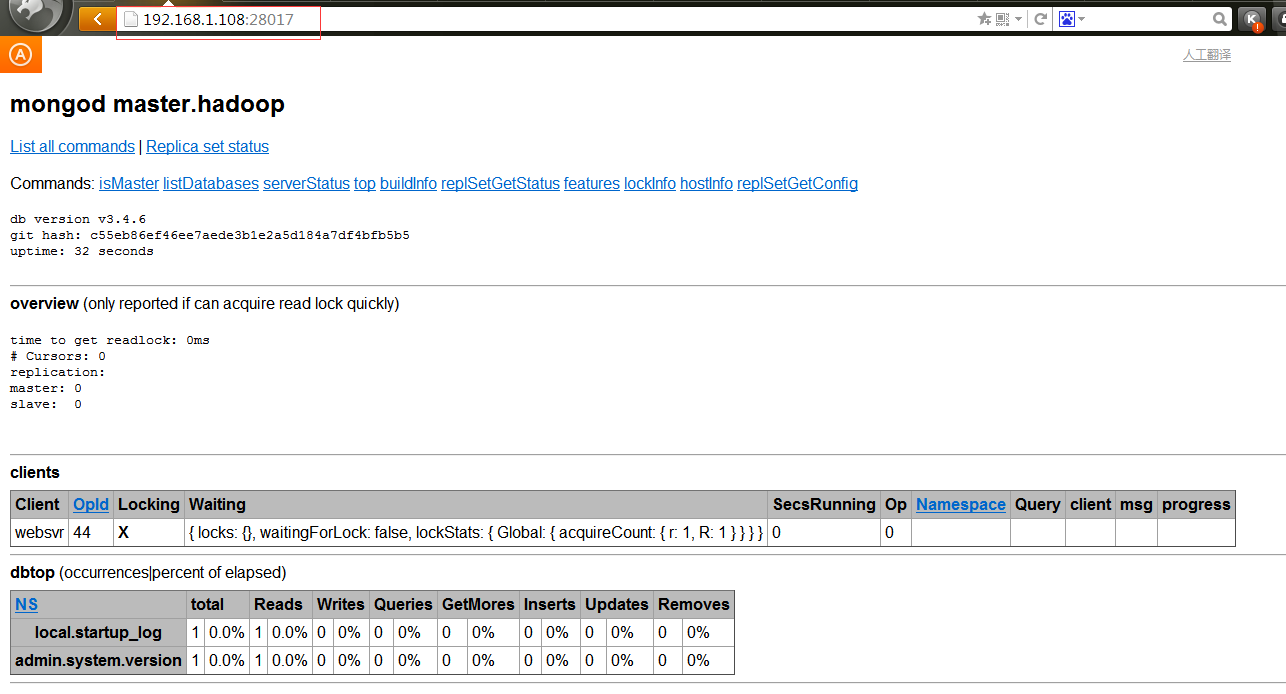This screenshot has height=694, width=1286.
Task: Sort clients by the Namespace column header
Action: click(960, 505)
